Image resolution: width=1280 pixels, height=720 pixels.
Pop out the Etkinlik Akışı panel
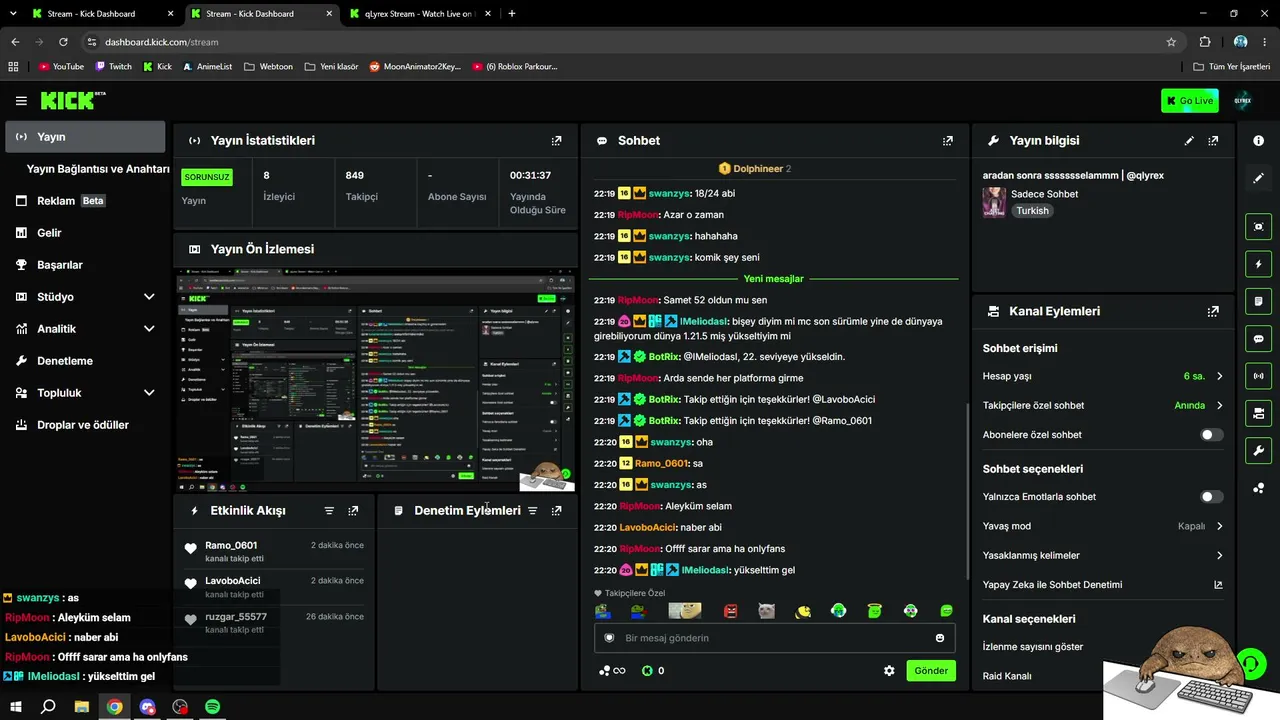(x=353, y=511)
